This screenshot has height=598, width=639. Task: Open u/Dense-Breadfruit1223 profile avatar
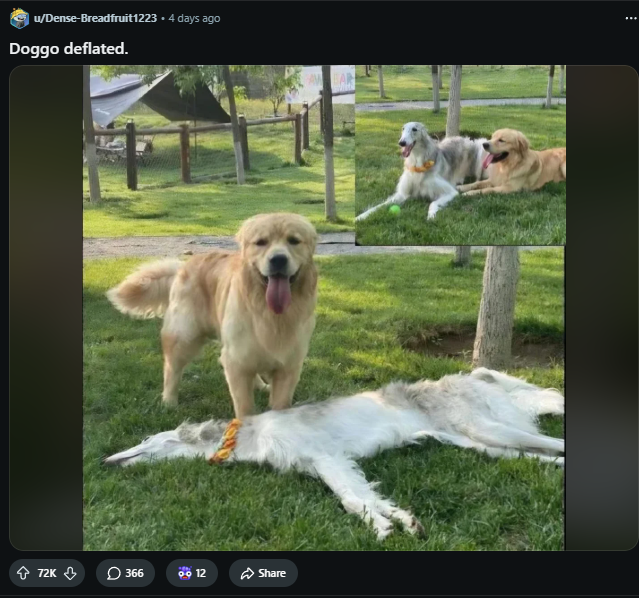[19, 18]
